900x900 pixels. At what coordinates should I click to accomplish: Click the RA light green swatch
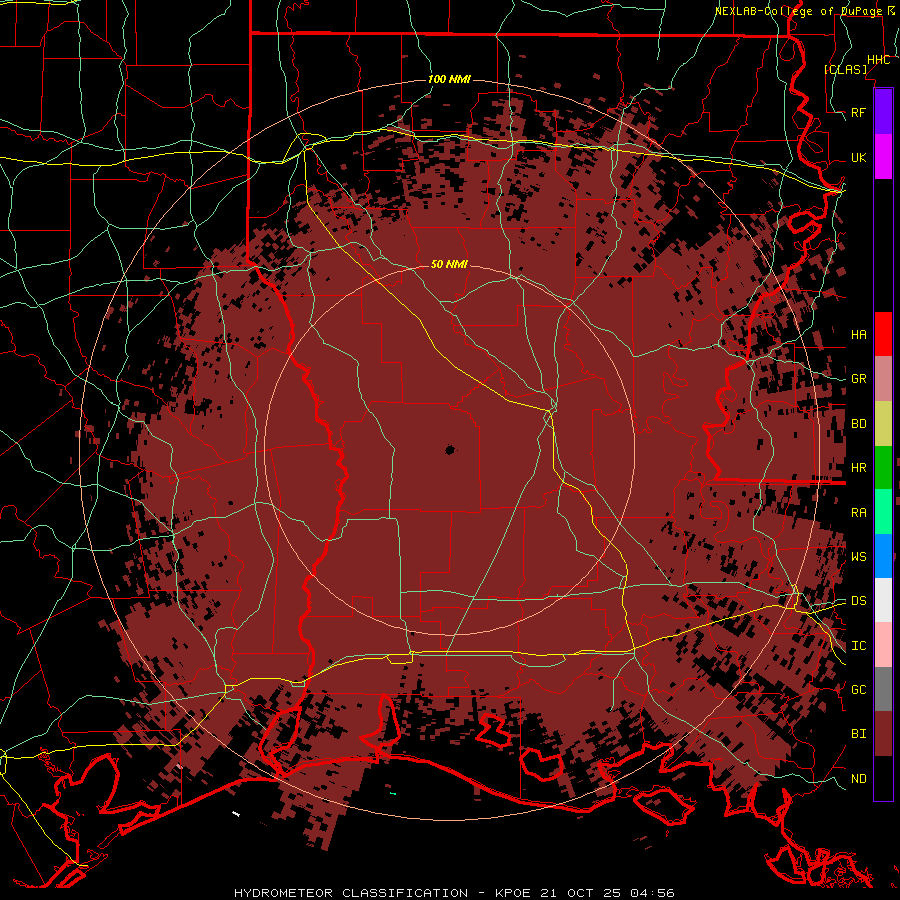click(x=883, y=512)
